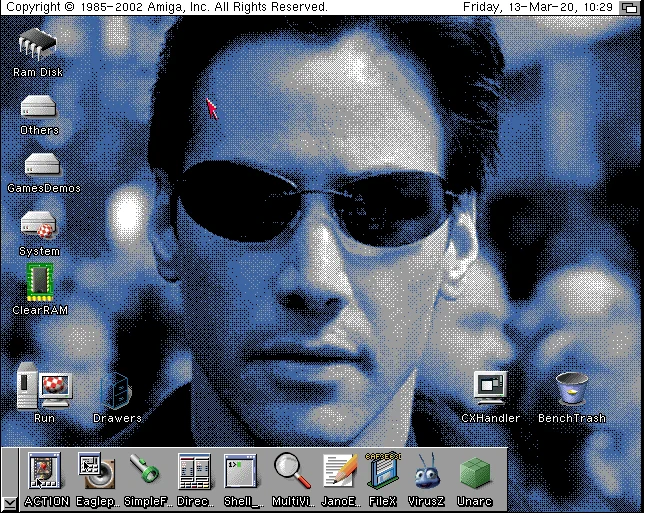The height and width of the screenshot is (513, 645).
Task: Open the BenchTrash bin icon
Action: (572, 388)
